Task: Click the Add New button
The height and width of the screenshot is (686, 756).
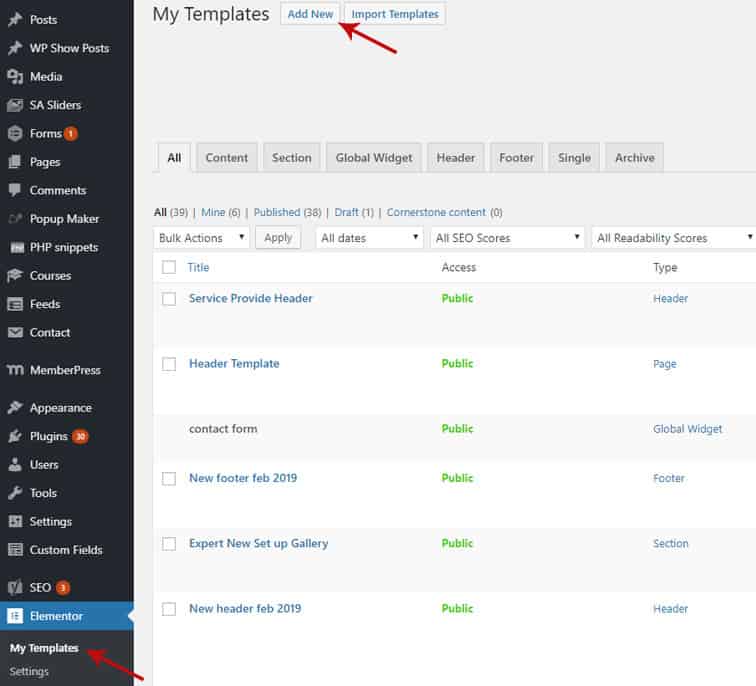Action: point(310,14)
